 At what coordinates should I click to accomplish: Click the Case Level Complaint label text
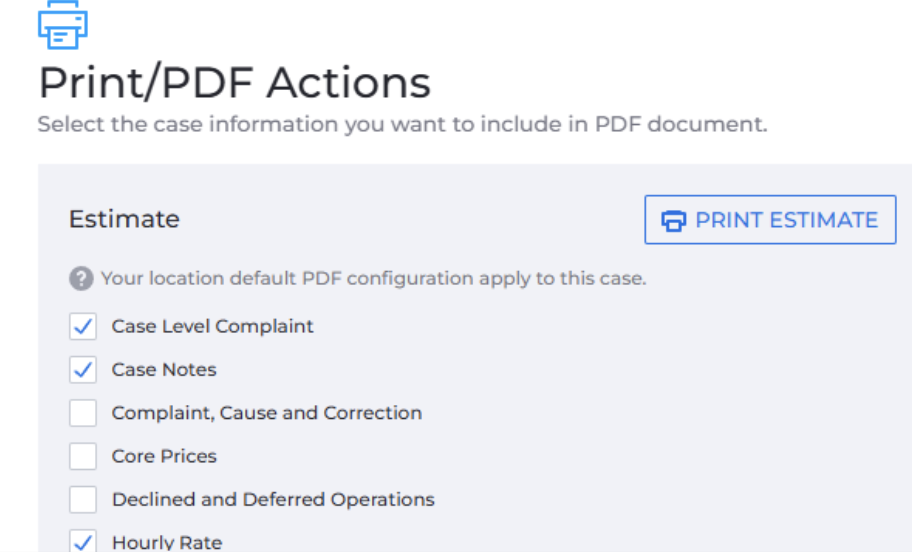click(x=212, y=326)
